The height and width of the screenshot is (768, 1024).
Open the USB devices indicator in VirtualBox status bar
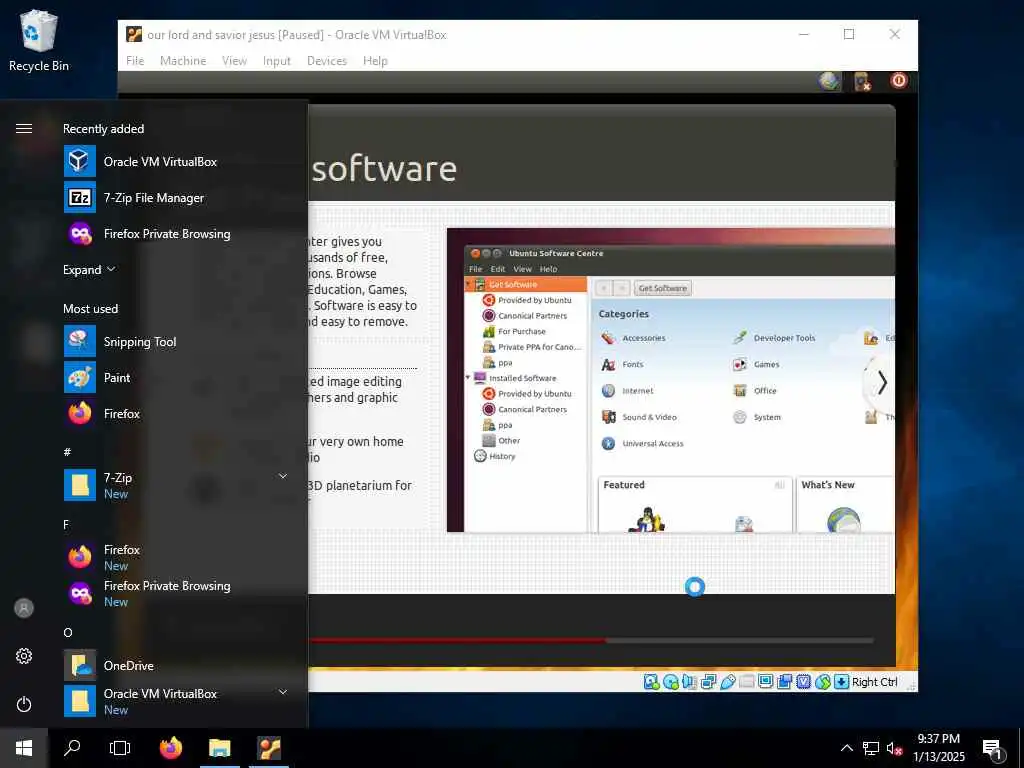click(728, 682)
